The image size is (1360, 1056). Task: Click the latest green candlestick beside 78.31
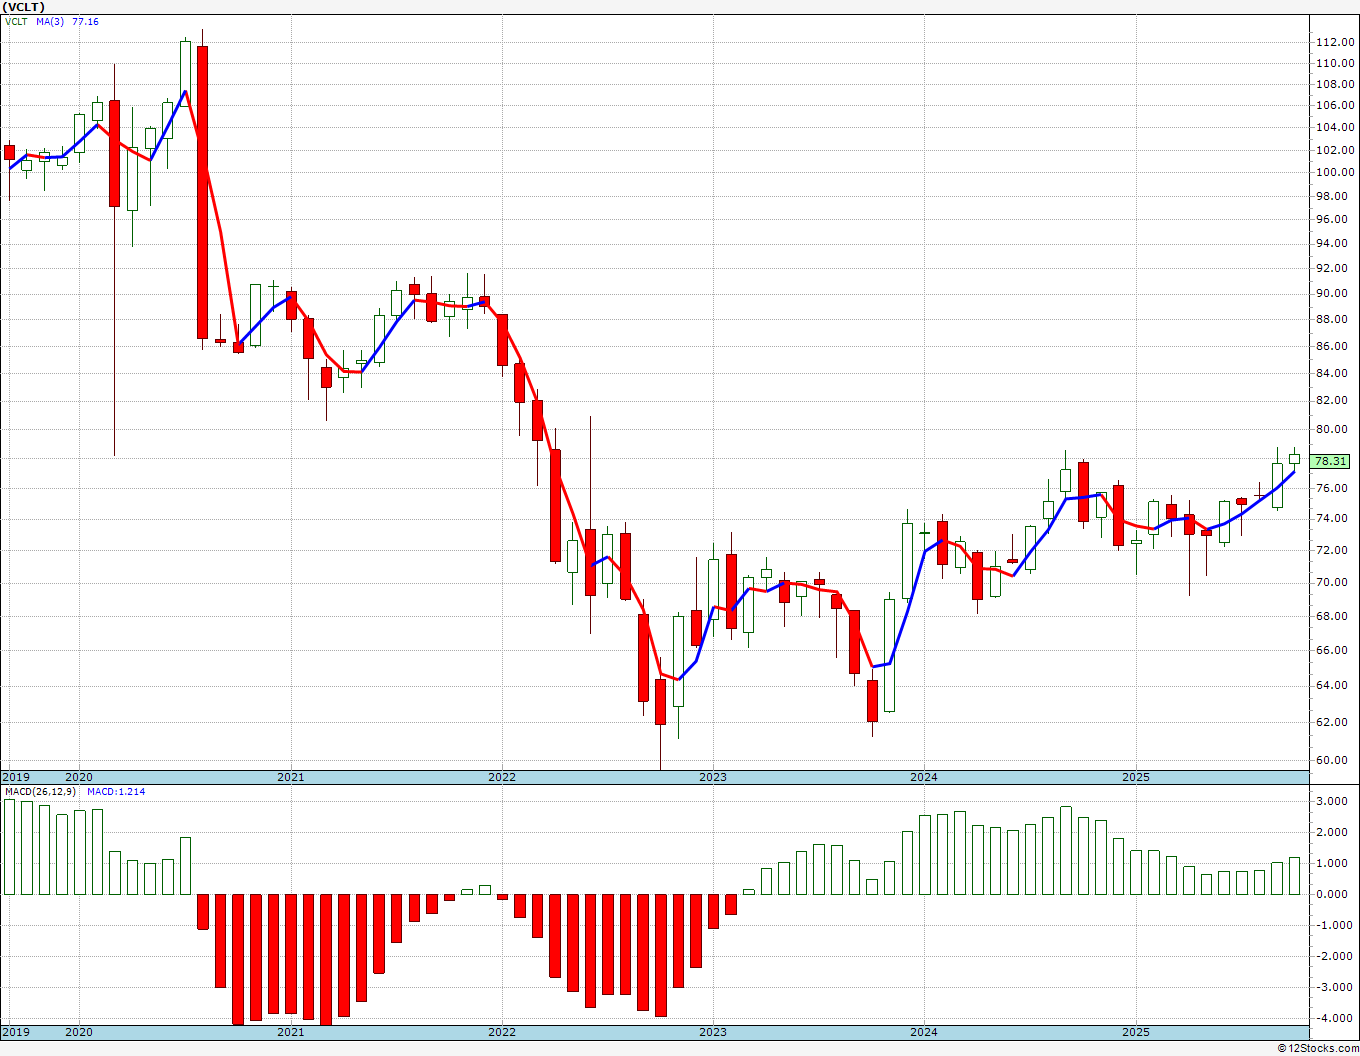coord(1295,459)
